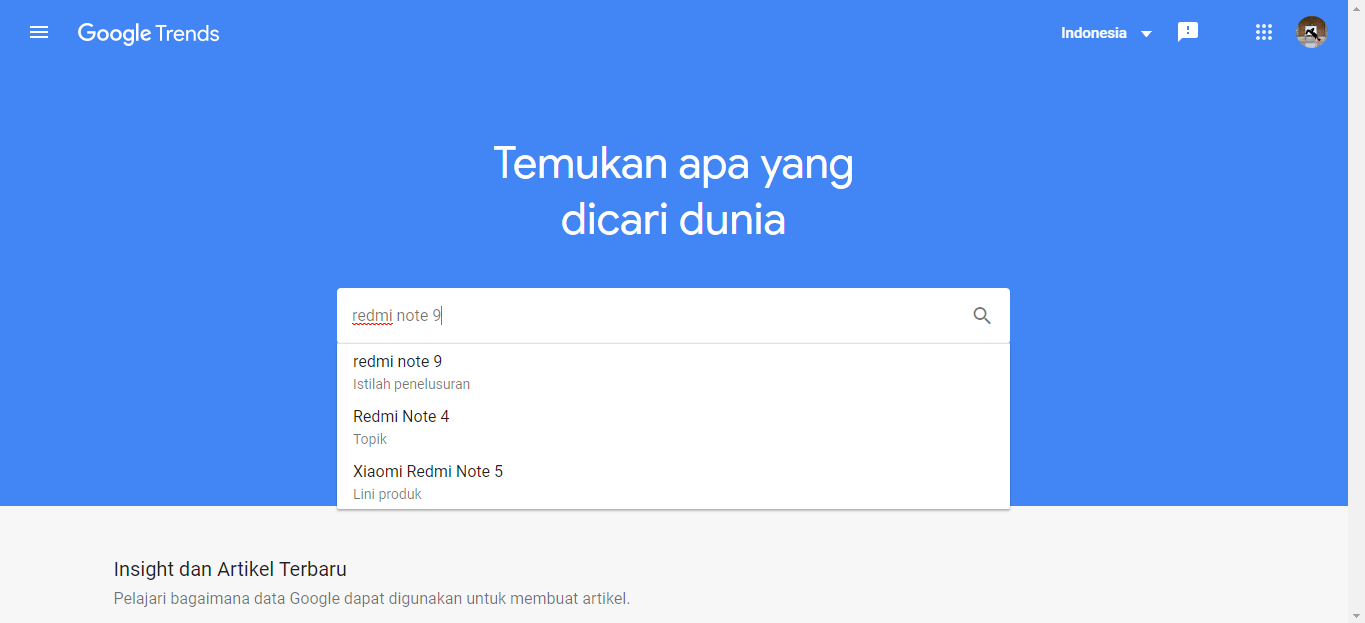Viewport: 1365px width, 623px height.
Task: Click the 'Pelajari bagaimana data Google' description text
Action: point(372,599)
